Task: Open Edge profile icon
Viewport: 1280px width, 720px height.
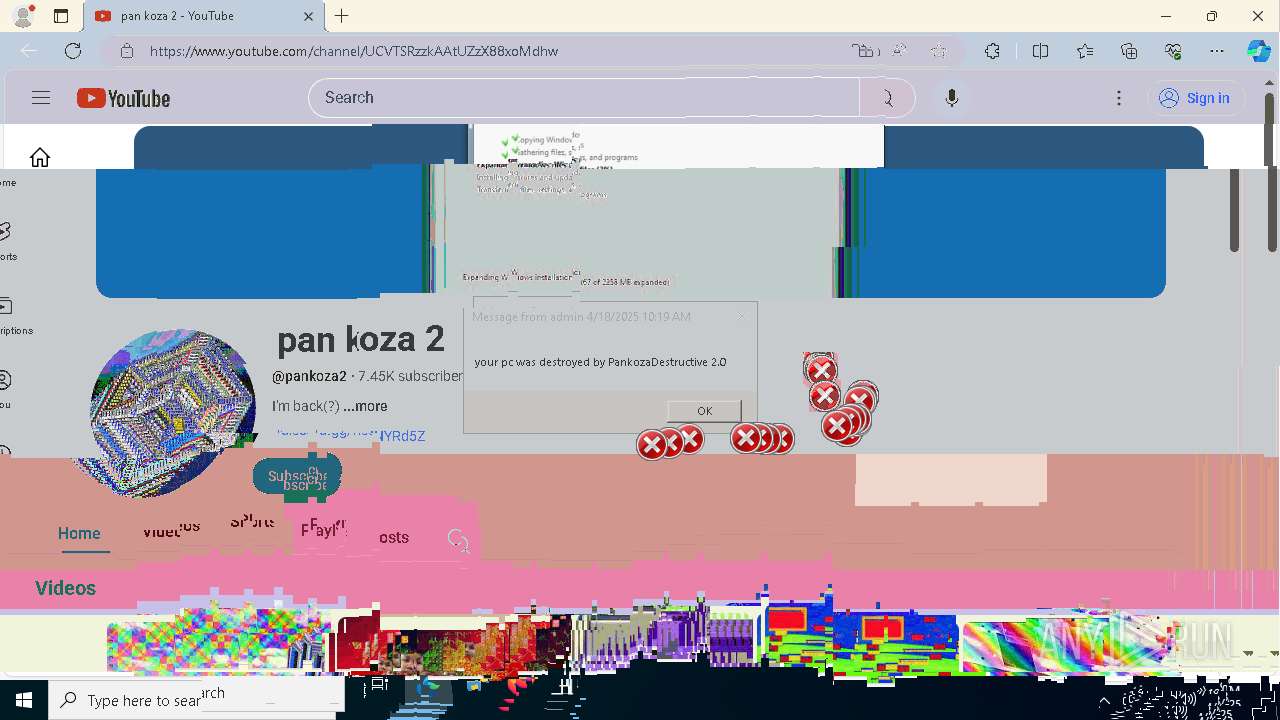Action: [x=22, y=16]
